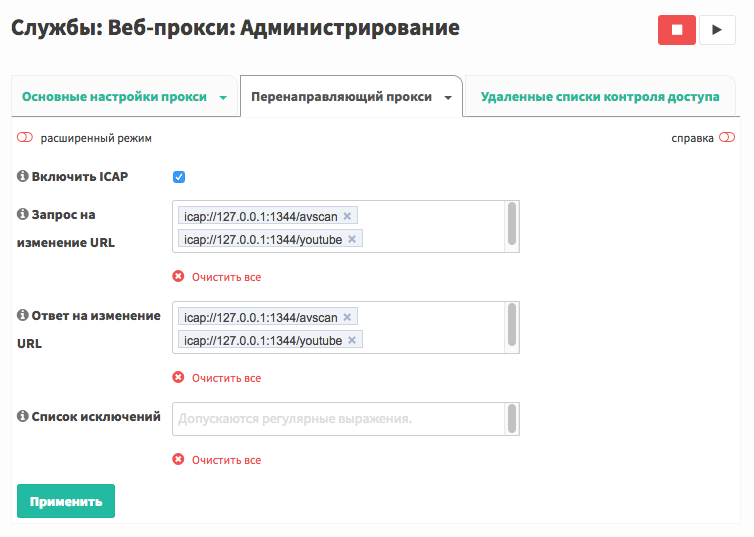754x537 pixels.
Task: Toggle the справка help switch
Action: (727, 138)
